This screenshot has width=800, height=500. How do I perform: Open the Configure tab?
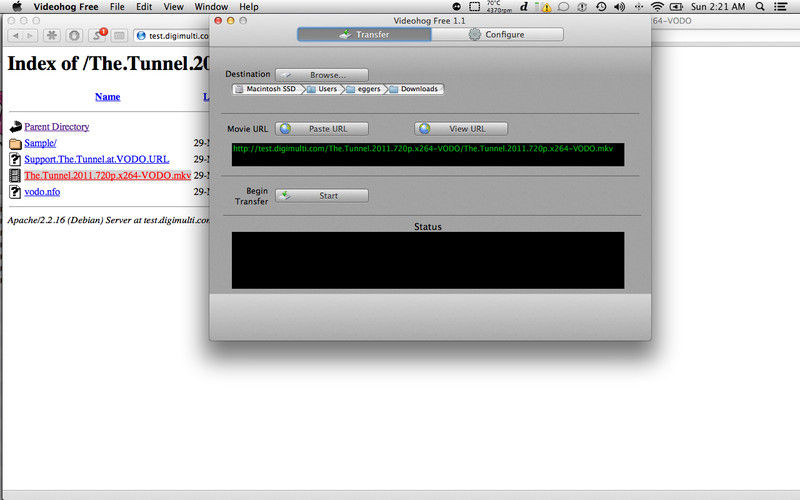(497, 34)
